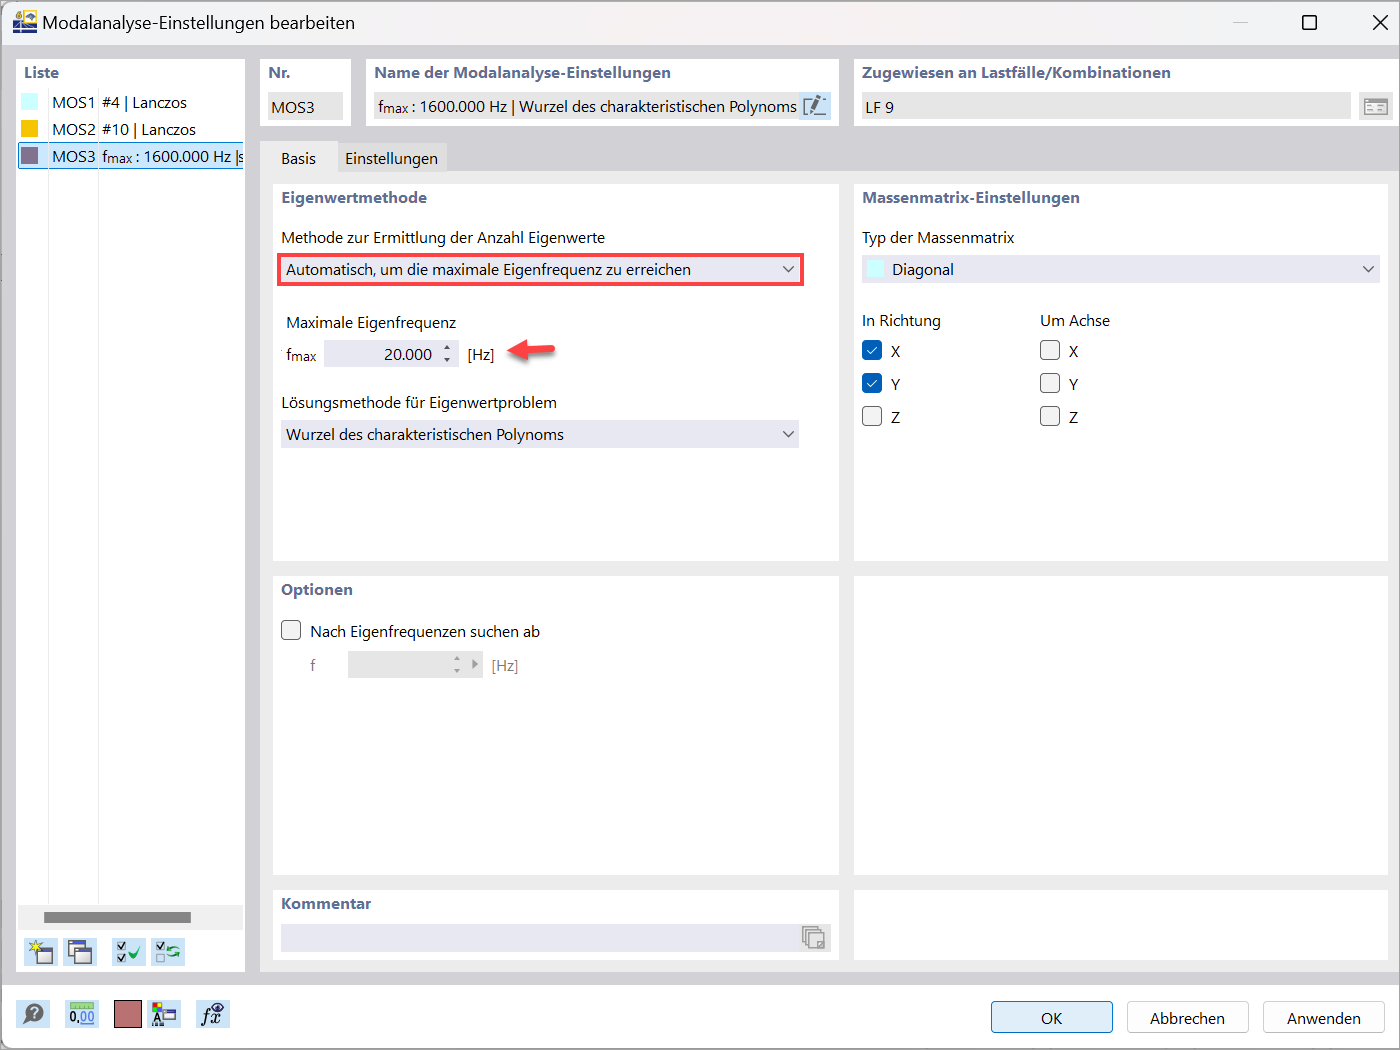
Task: Click the invert selection icon
Action: (x=167, y=952)
